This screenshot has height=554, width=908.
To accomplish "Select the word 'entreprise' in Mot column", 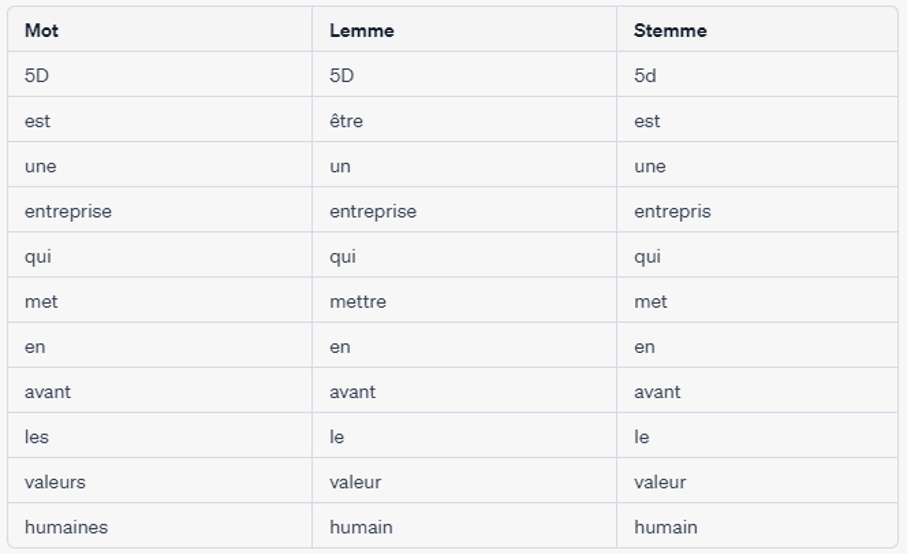I will click(68, 211).
